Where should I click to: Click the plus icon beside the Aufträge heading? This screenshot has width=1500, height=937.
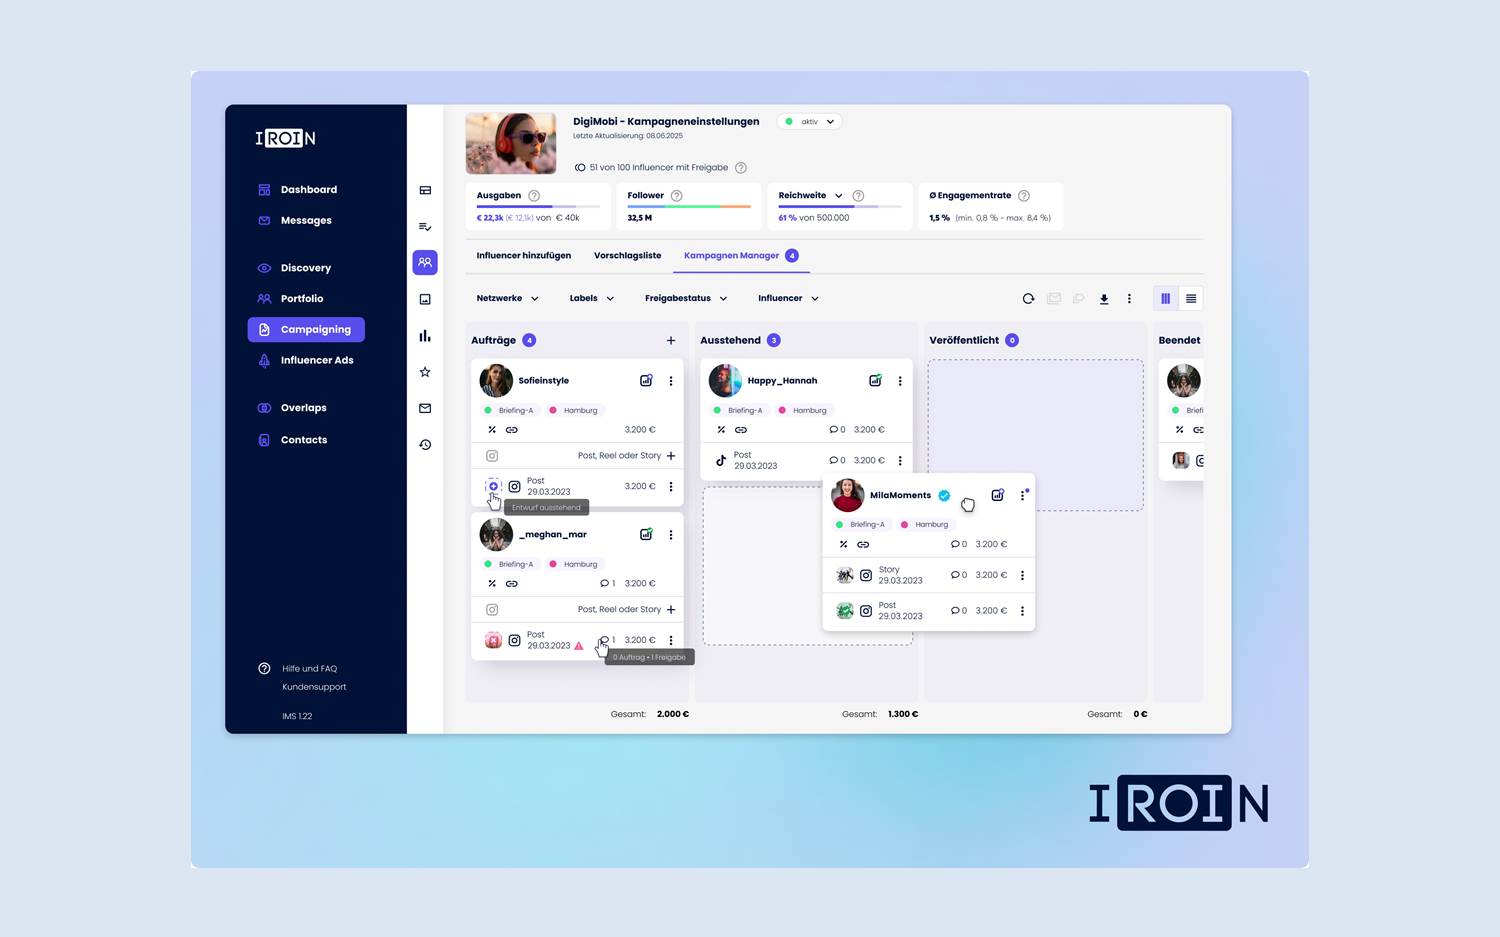(x=671, y=341)
